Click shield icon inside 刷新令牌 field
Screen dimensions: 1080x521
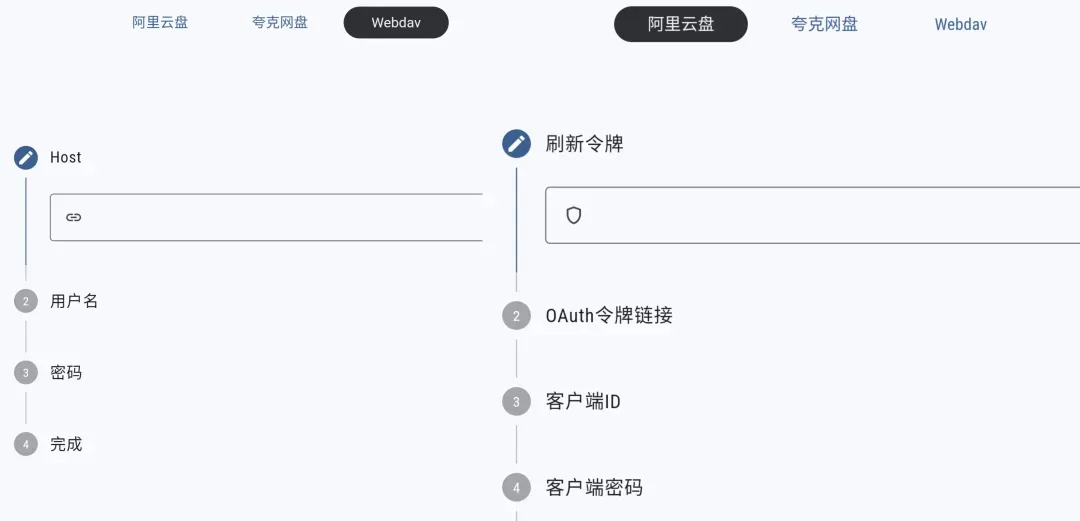tap(574, 215)
